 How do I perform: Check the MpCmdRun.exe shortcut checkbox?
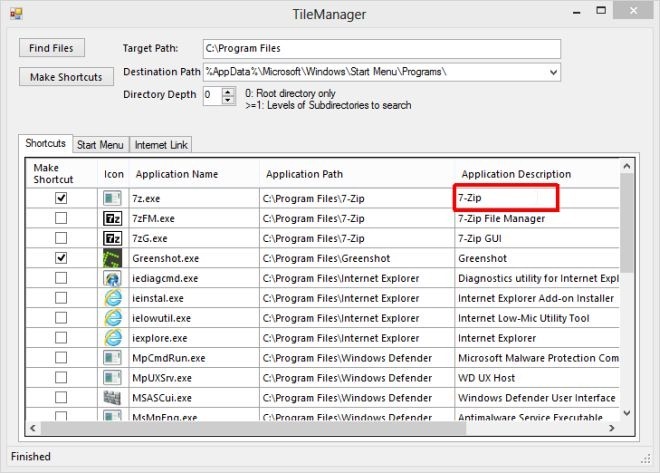(61, 358)
